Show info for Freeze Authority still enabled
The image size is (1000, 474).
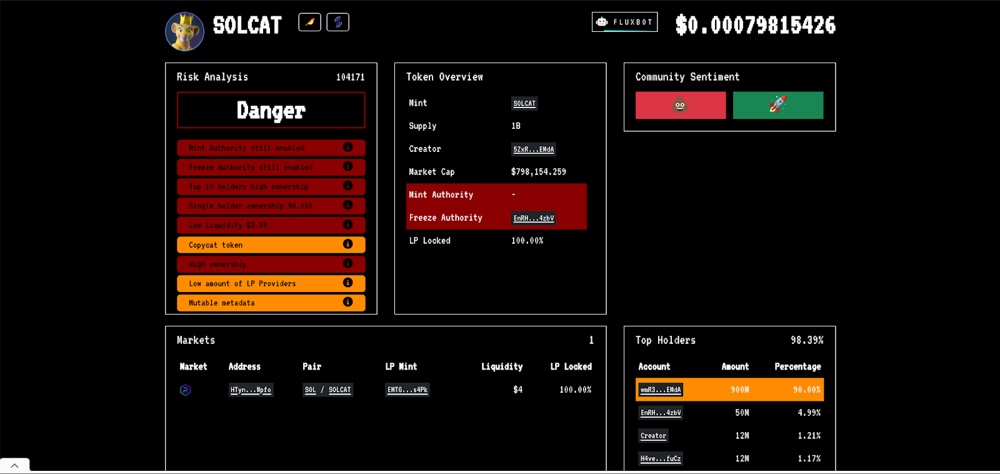coord(348,167)
